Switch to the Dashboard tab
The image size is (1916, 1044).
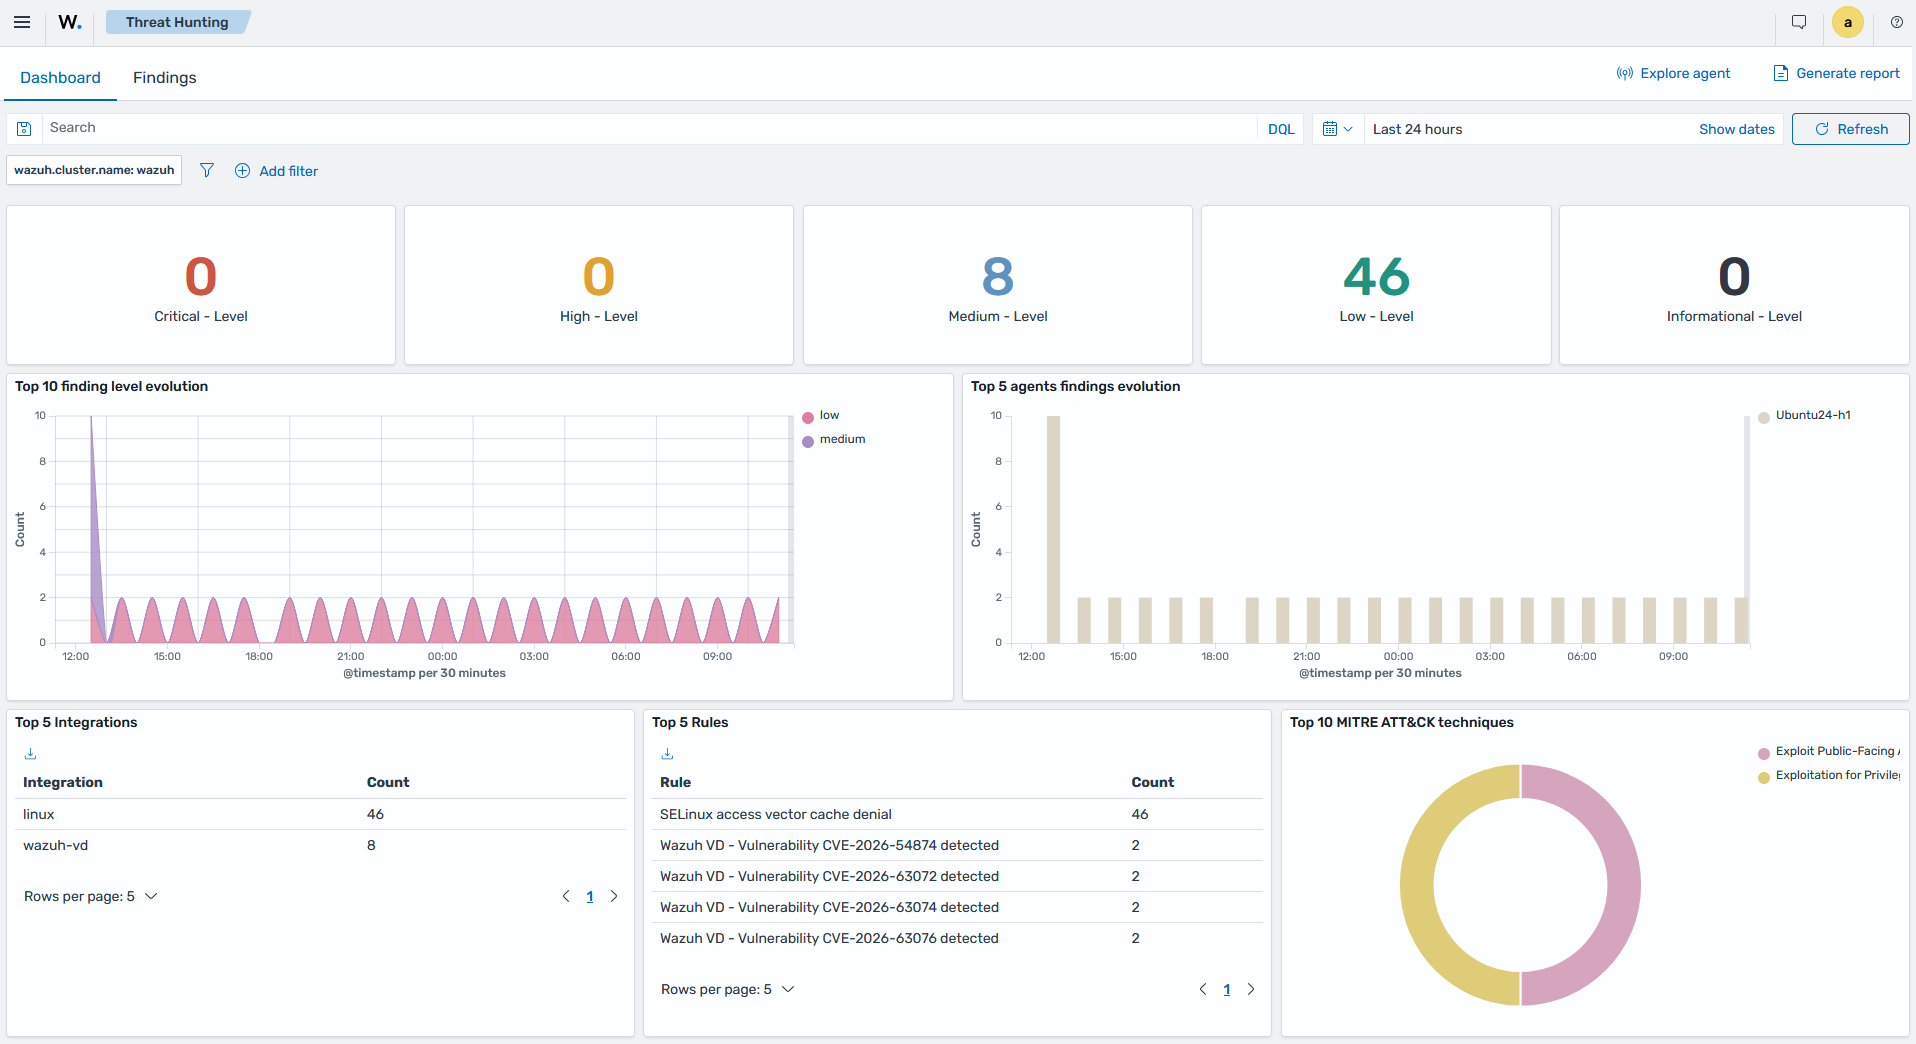coord(60,77)
